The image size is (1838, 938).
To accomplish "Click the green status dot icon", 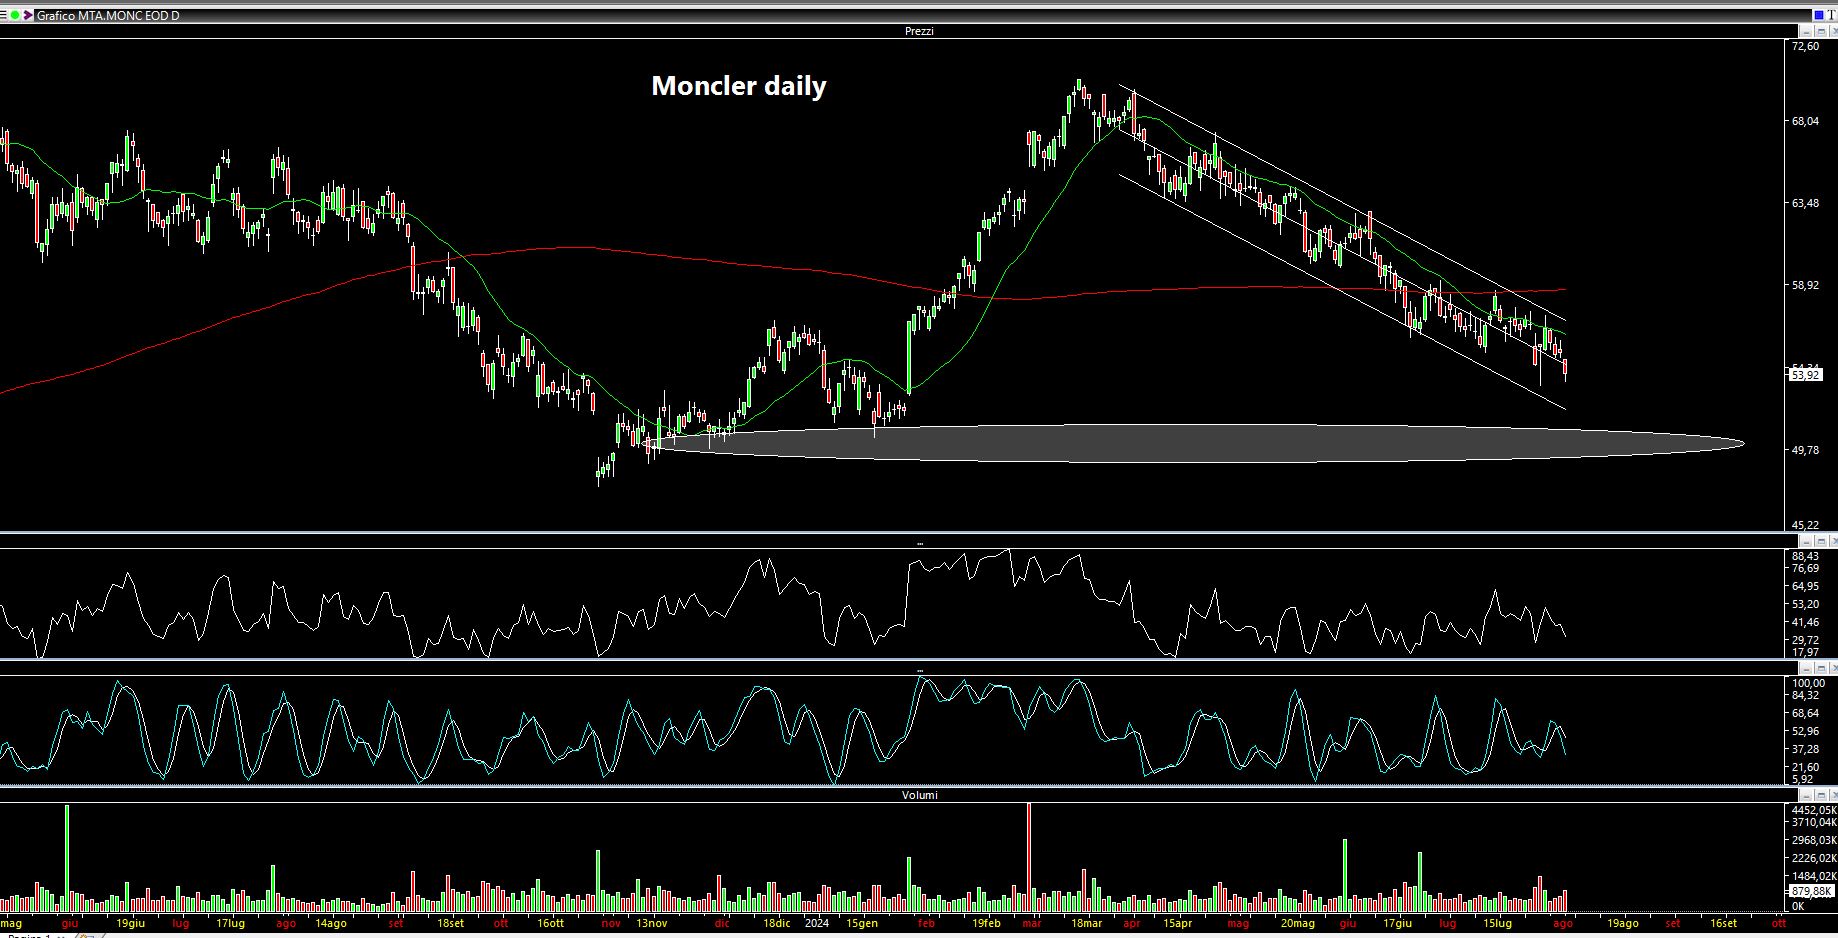I will (15, 16).
